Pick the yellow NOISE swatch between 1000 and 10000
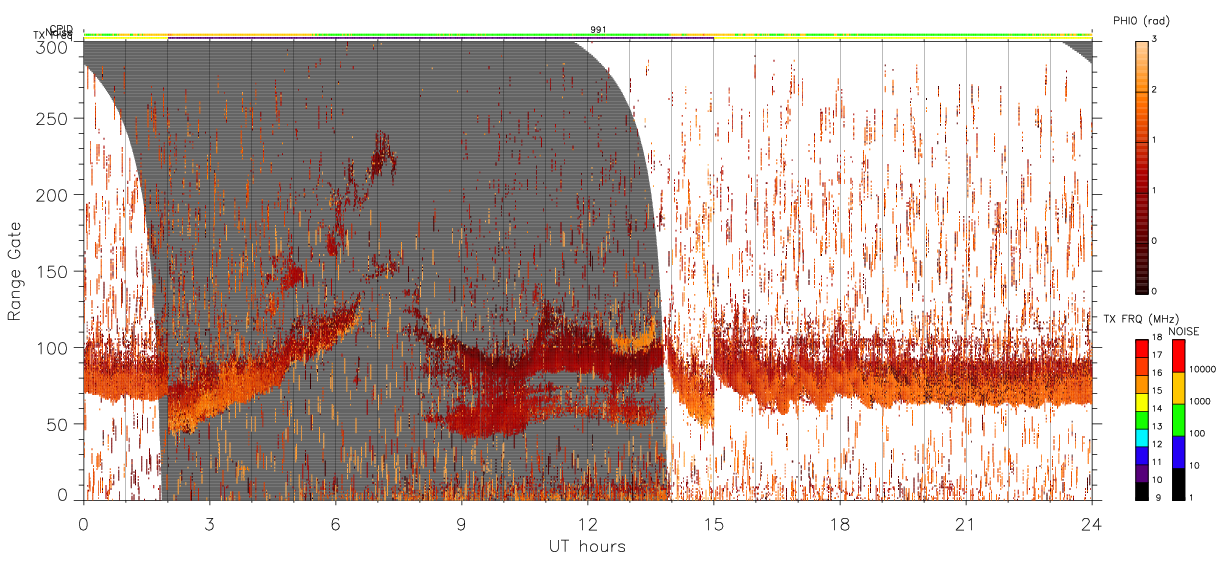This screenshot has height=567, width=1228. [1179, 388]
